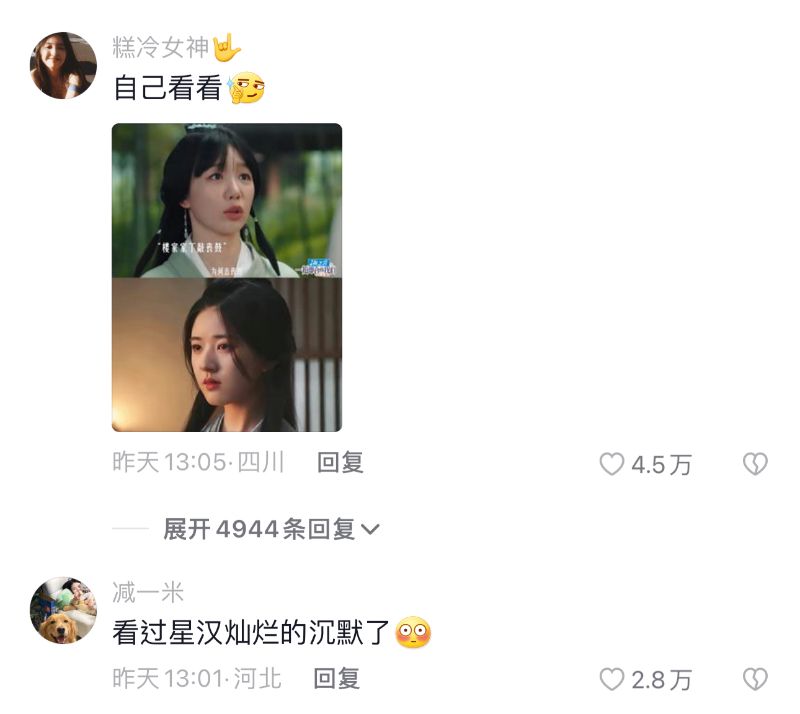Viewport: 800px width, 714px height.
Task: Tap the flushed face emoji in second comment
Action: [x=413, y=632]
